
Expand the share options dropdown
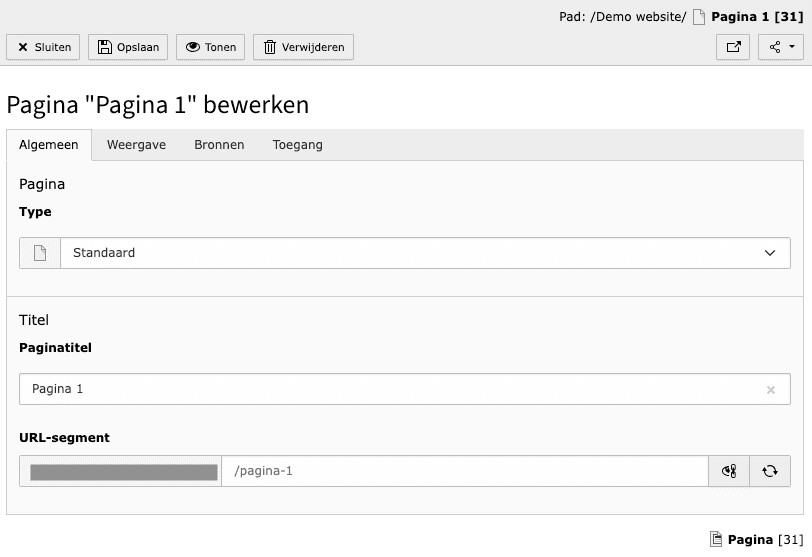[781, 47]
